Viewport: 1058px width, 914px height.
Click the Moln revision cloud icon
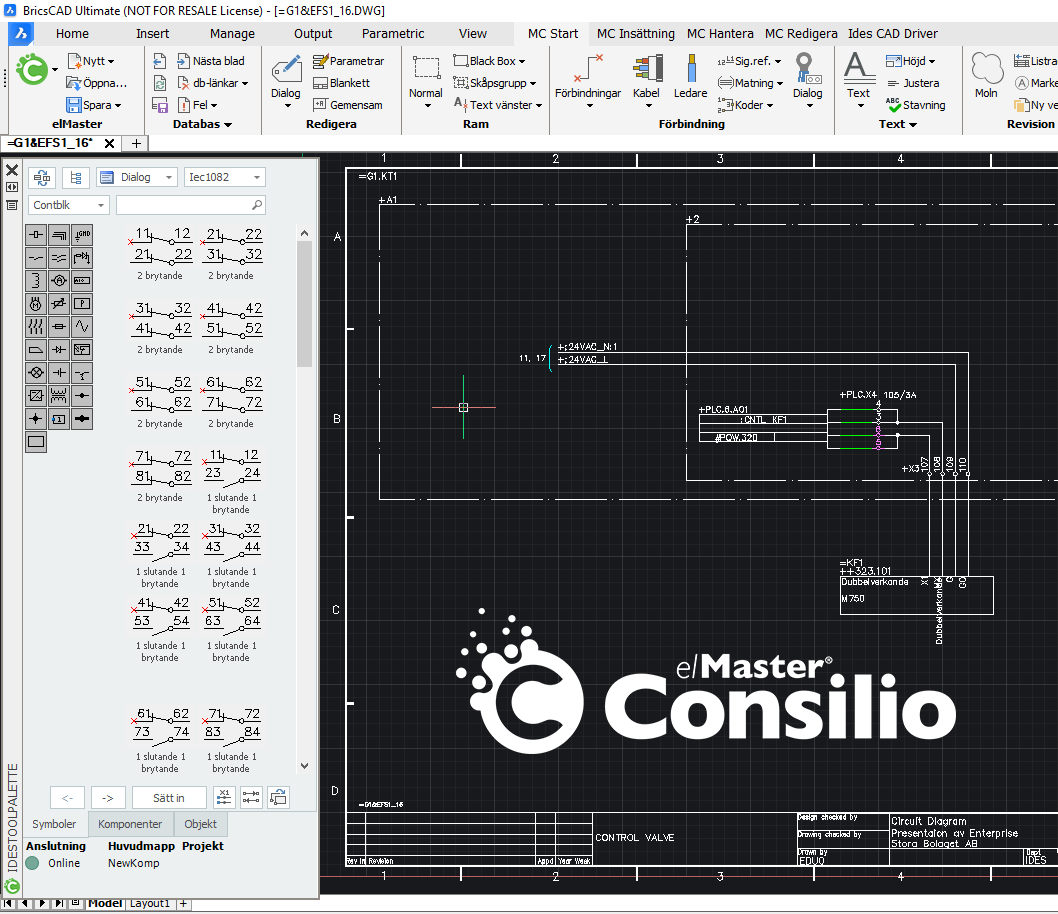point(986,77)
